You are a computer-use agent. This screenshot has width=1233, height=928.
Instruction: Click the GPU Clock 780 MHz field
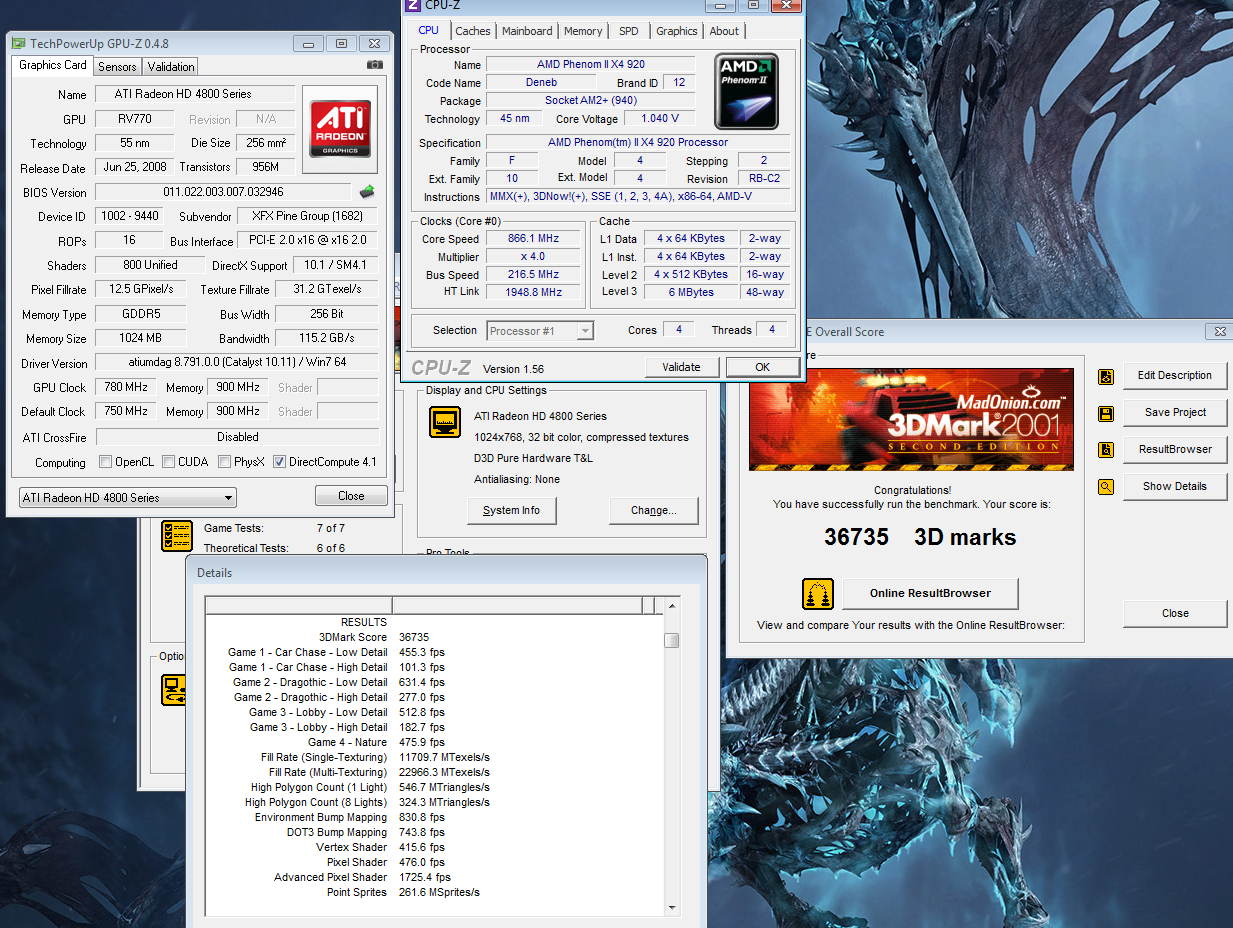coord(127,387)
